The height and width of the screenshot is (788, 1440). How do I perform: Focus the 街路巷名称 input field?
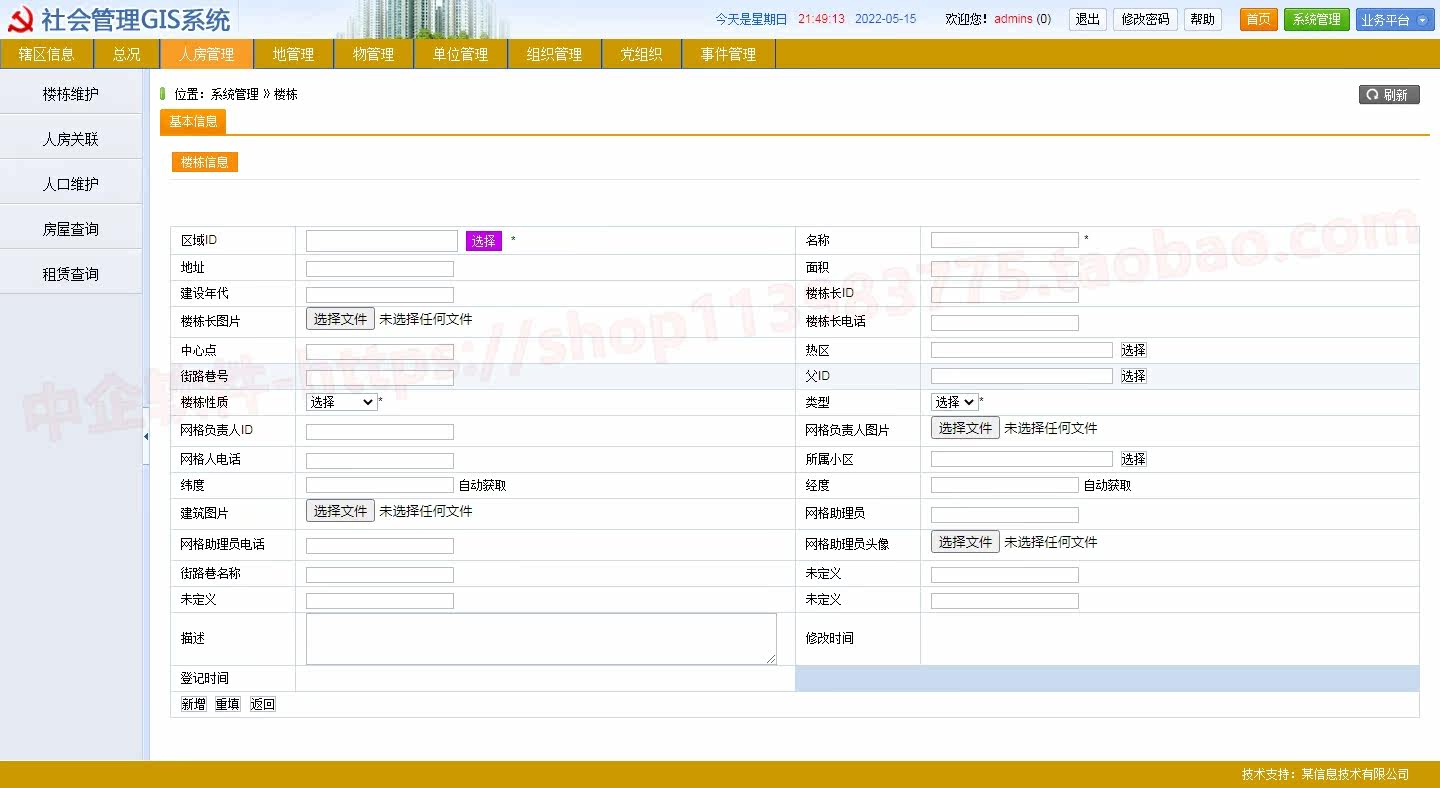pos(380,574)
